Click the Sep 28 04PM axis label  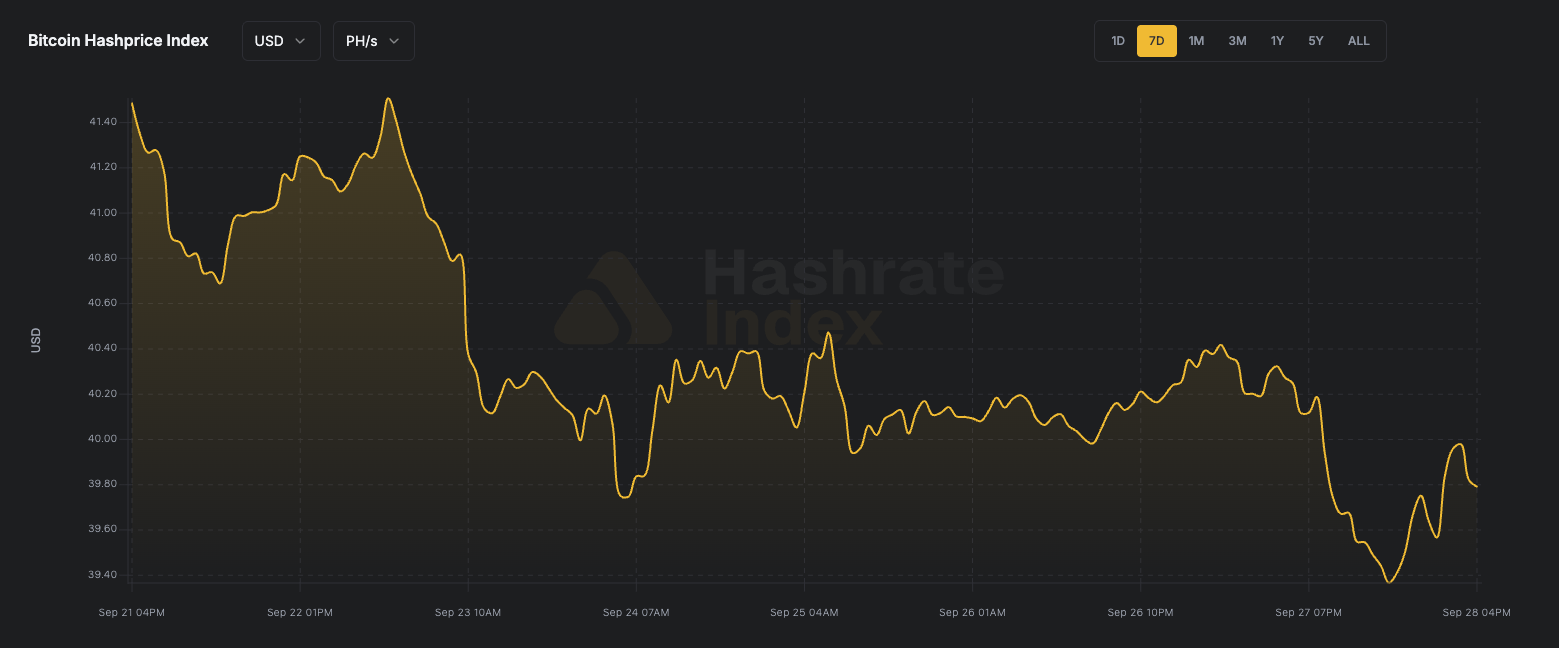click(x=1477, y=612)
